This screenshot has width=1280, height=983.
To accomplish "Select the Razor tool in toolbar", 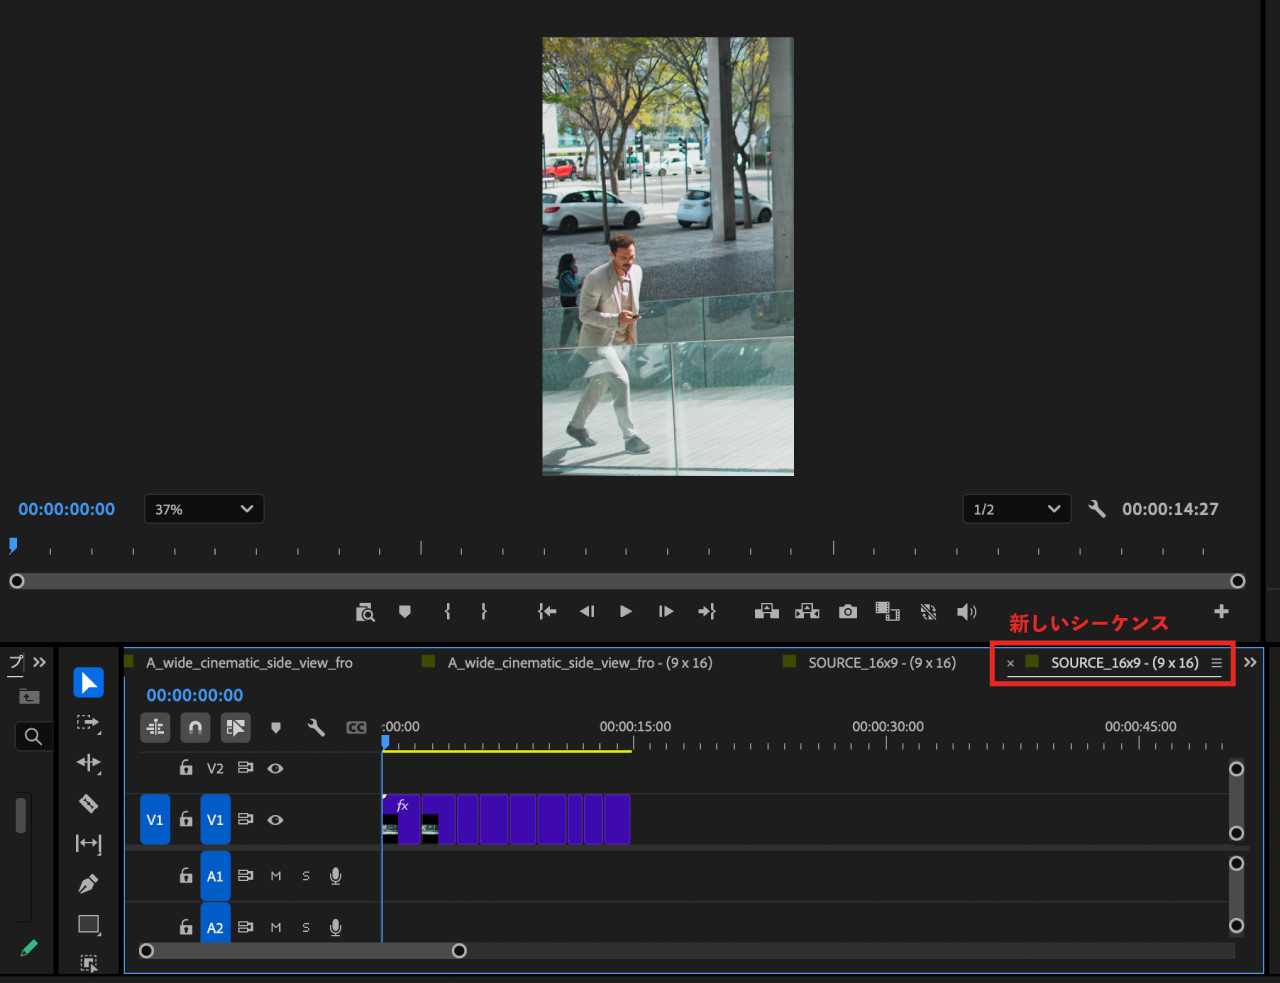I will [88, 803].
